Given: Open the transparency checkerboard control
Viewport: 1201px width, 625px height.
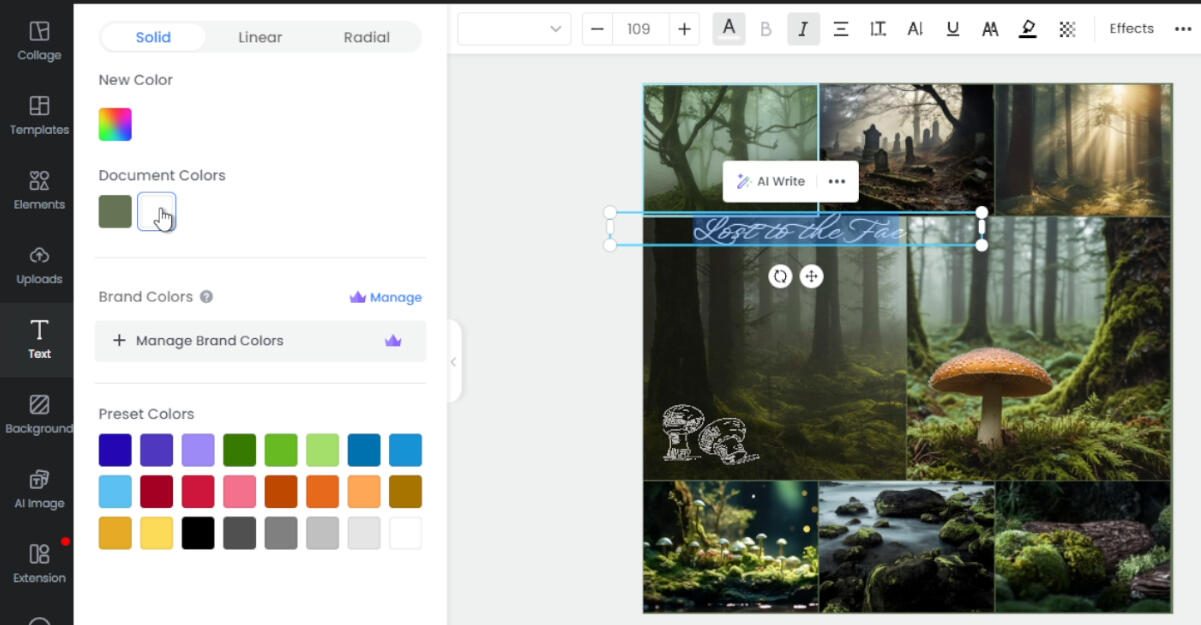Looking at the screenshot, I should (x=1067, y=29).
